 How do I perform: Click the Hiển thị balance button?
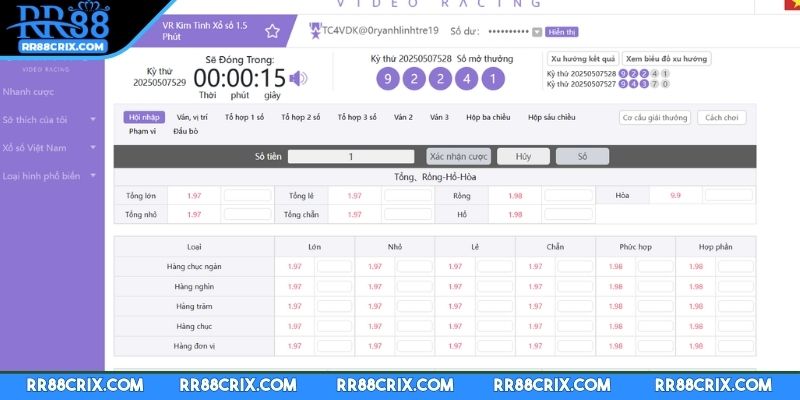(x=561, y=32)
